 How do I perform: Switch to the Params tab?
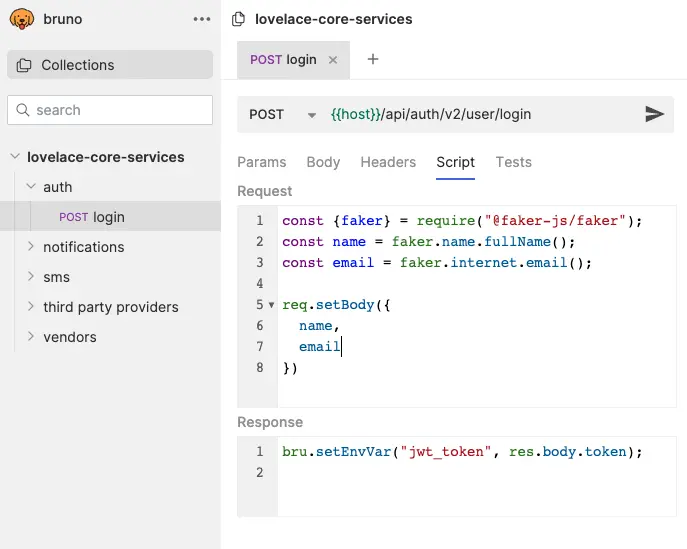pyautogui.click(x=262, y=162)
